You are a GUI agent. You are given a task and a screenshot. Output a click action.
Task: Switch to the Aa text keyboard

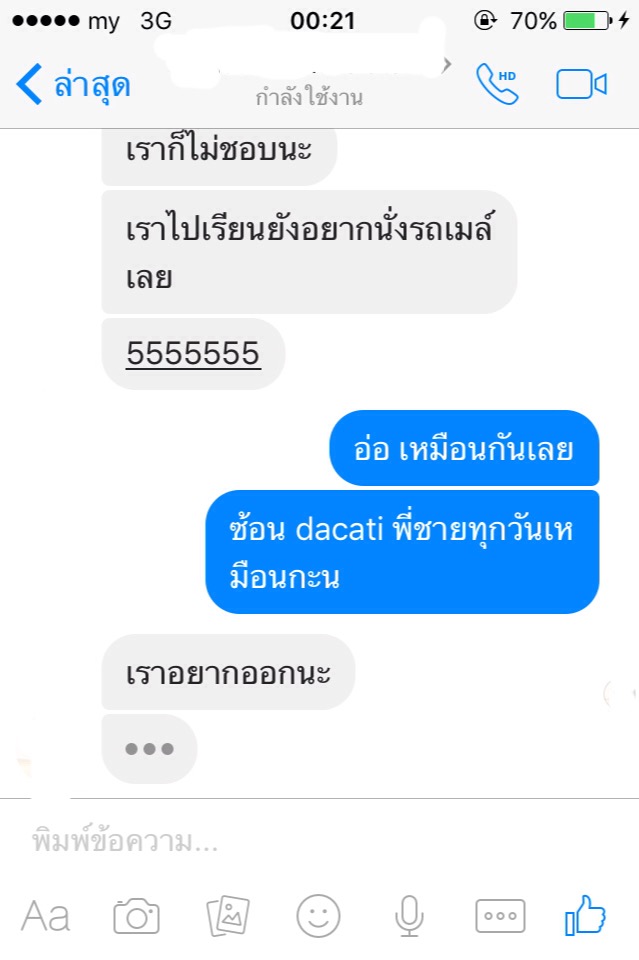(x=46, y=917)
